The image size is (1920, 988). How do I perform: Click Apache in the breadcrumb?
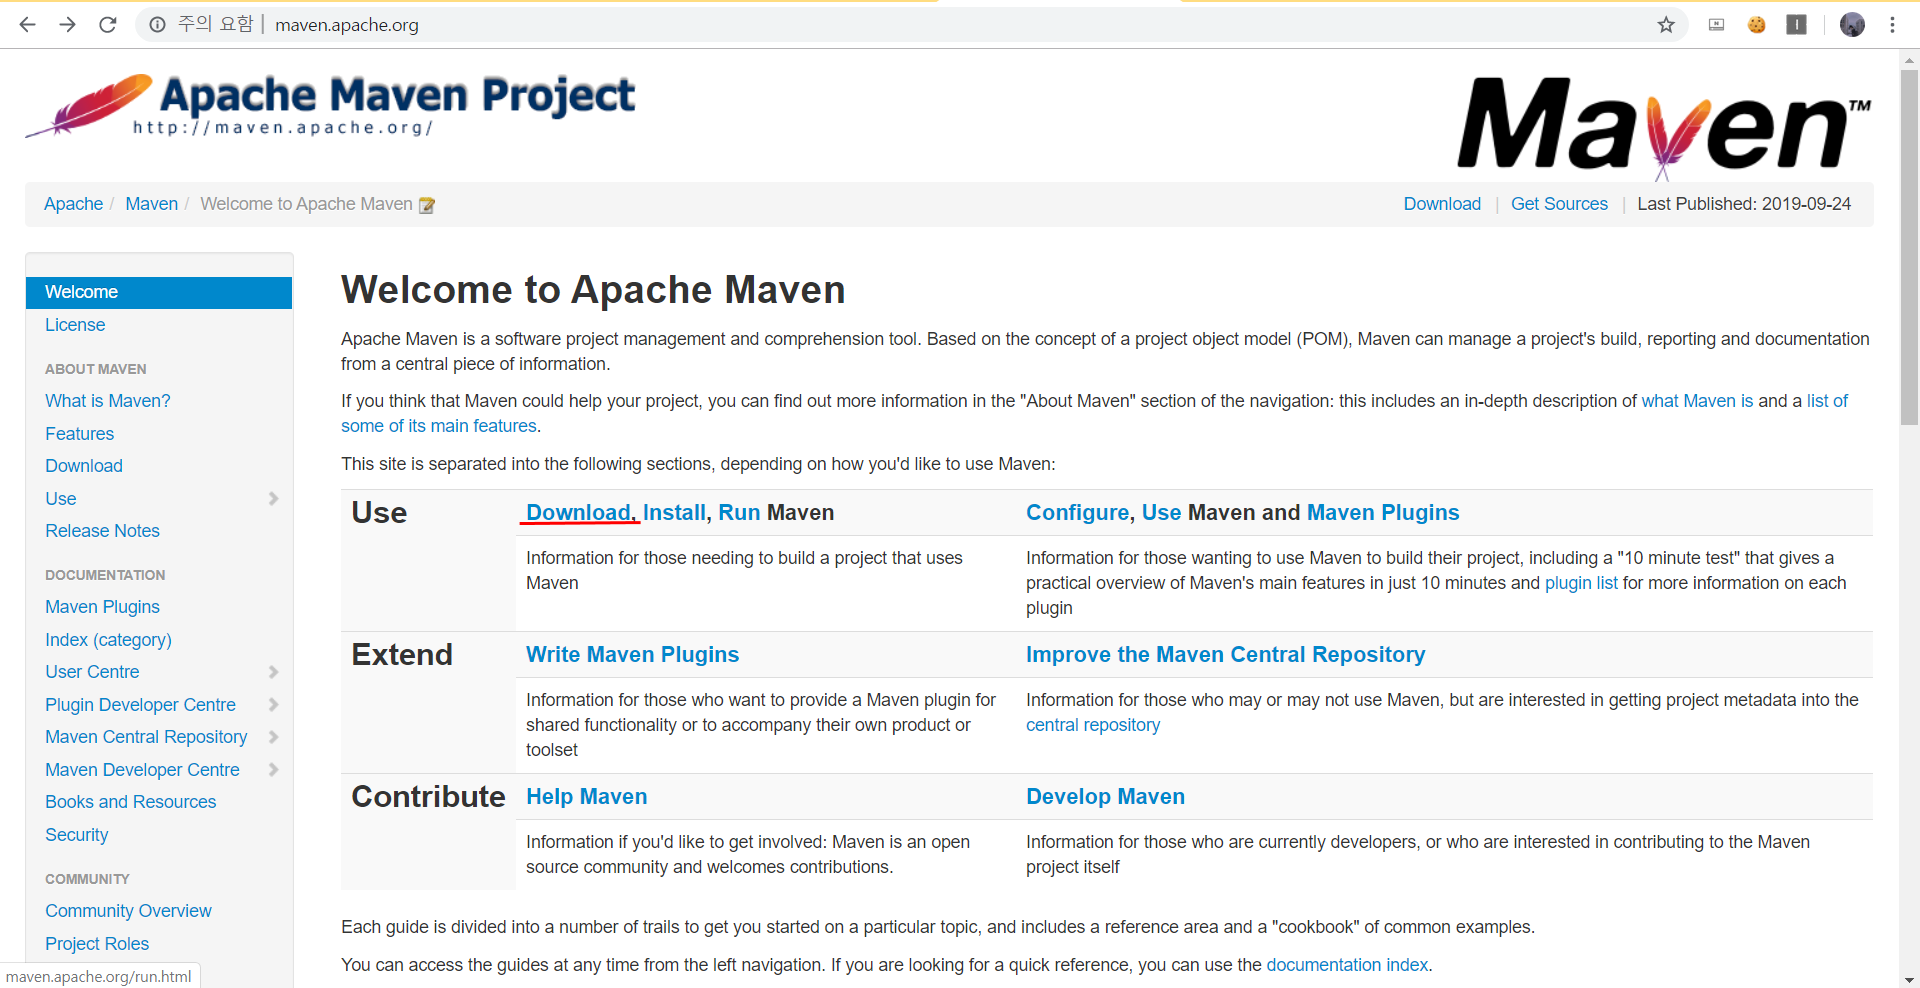[x=73, y=204]
